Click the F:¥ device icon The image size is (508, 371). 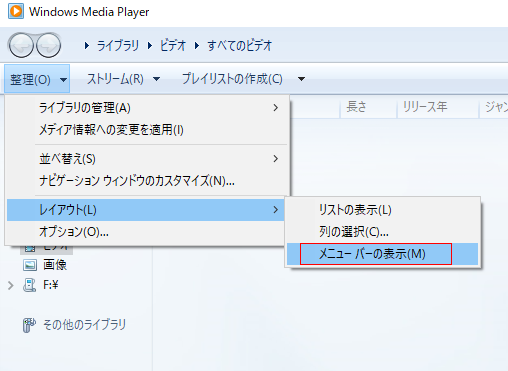(x=30, y=285)
